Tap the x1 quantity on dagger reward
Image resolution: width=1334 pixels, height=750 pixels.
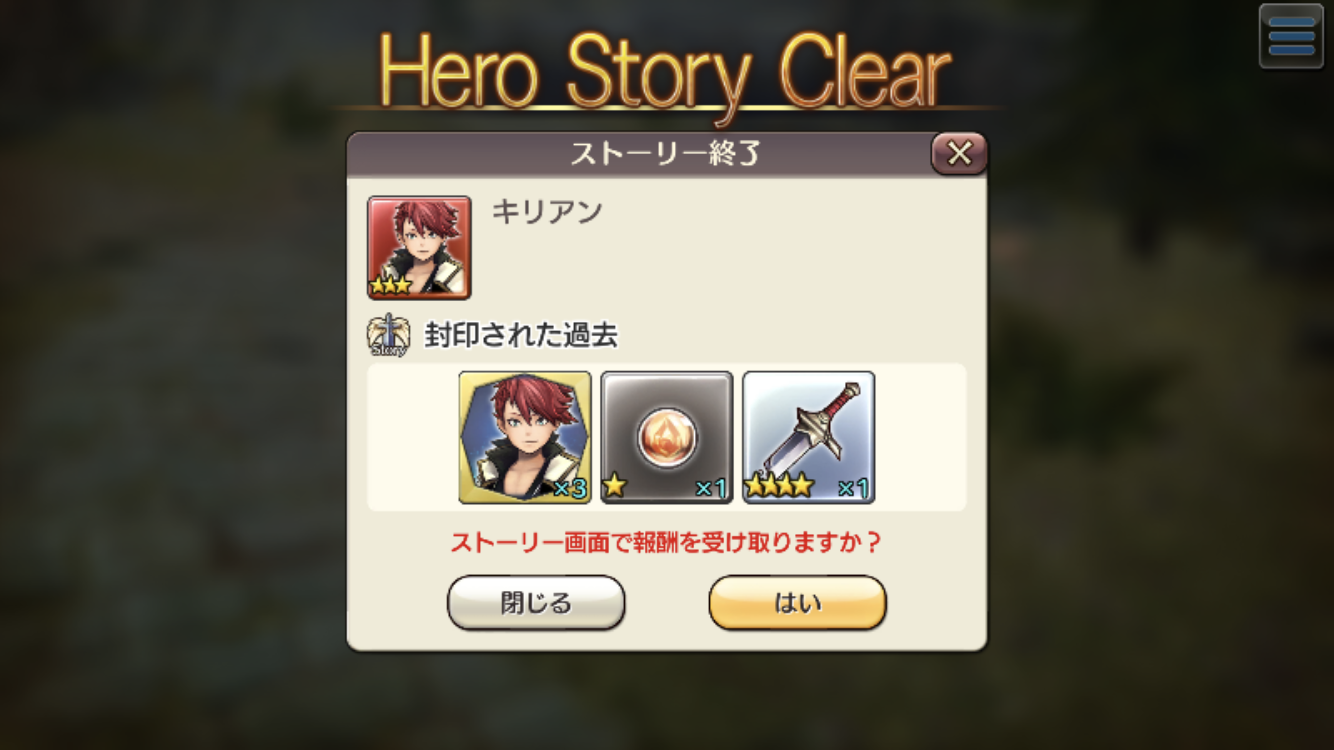click(x=854, y=488)
